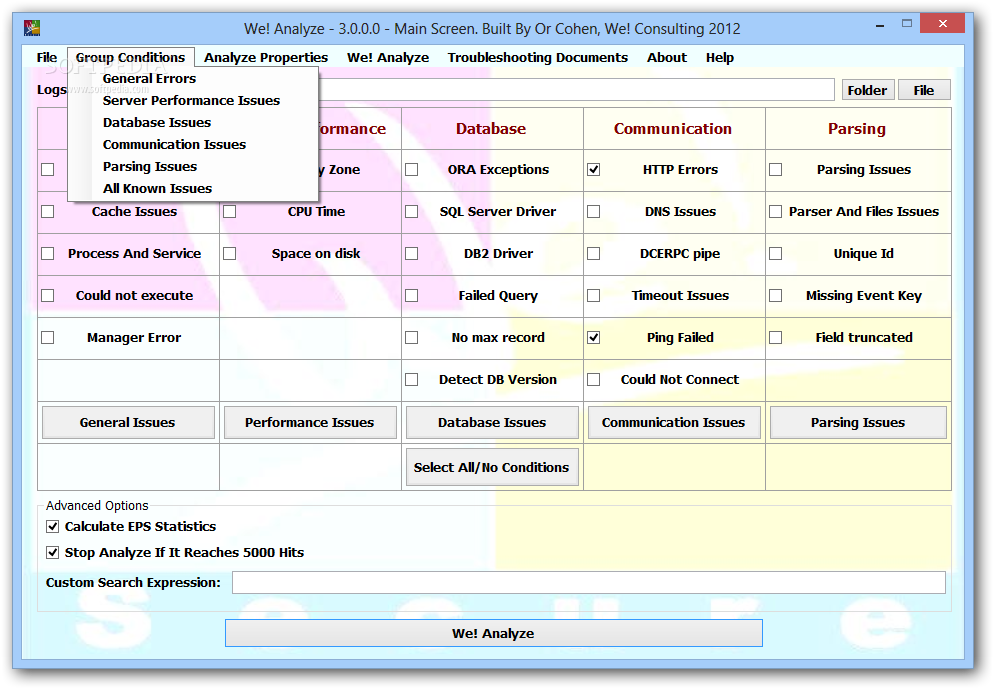Click the Parsing column header
Image resolution: width=994 pixels, height=689 pixels.
click(x=857, y=129)
